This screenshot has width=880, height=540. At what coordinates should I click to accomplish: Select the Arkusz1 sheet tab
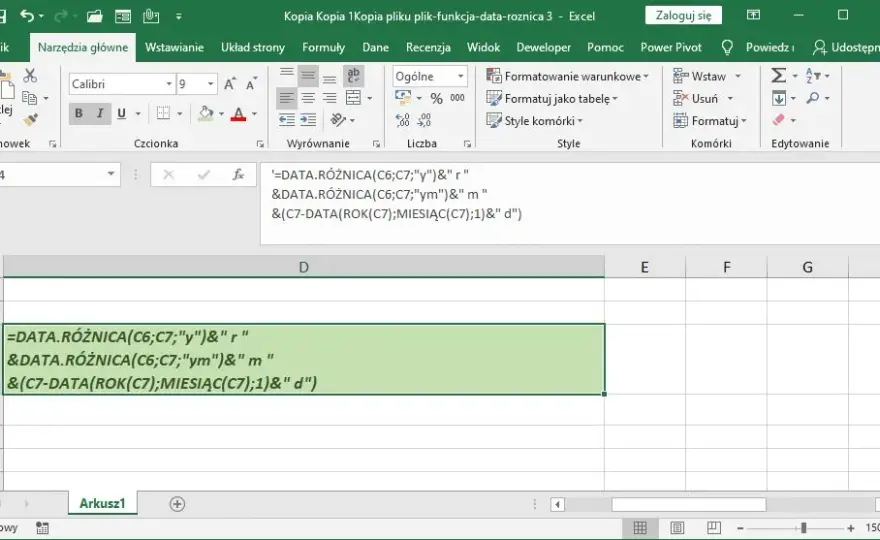click(x=102, y=504)
